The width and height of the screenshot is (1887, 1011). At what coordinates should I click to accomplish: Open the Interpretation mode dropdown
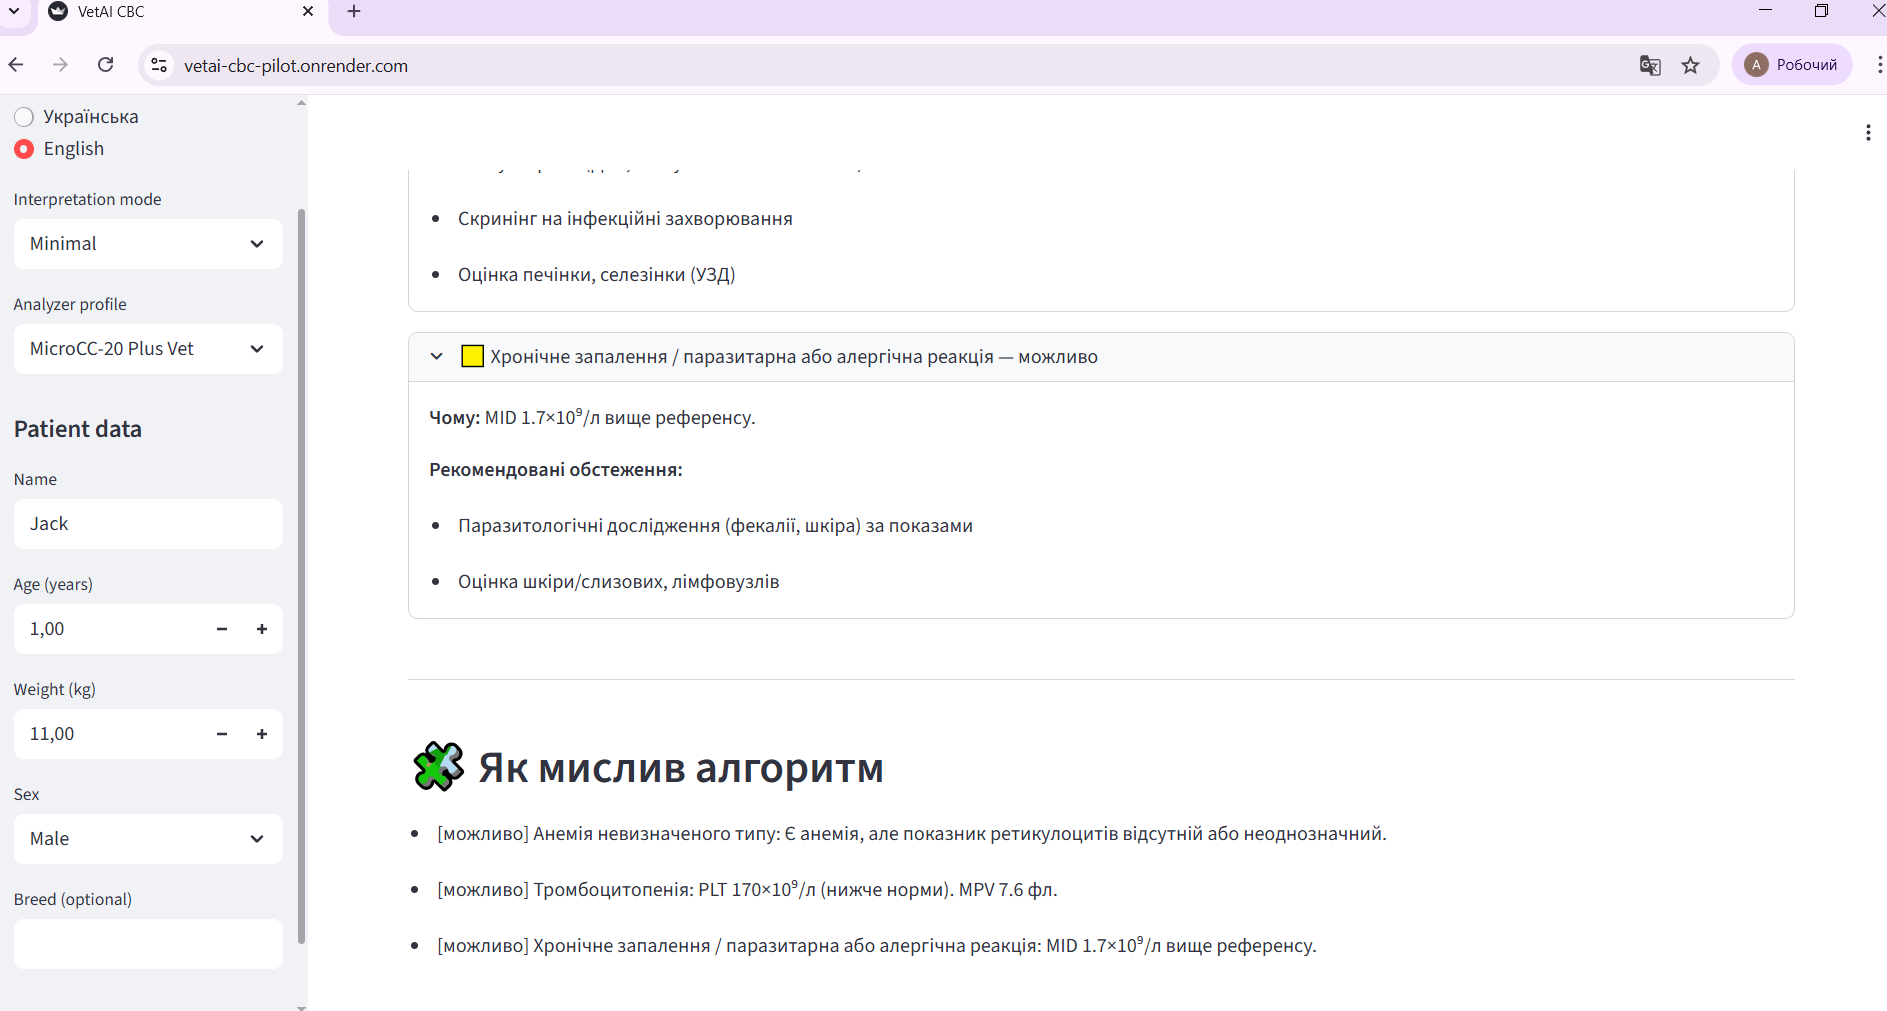click(148, 244)
